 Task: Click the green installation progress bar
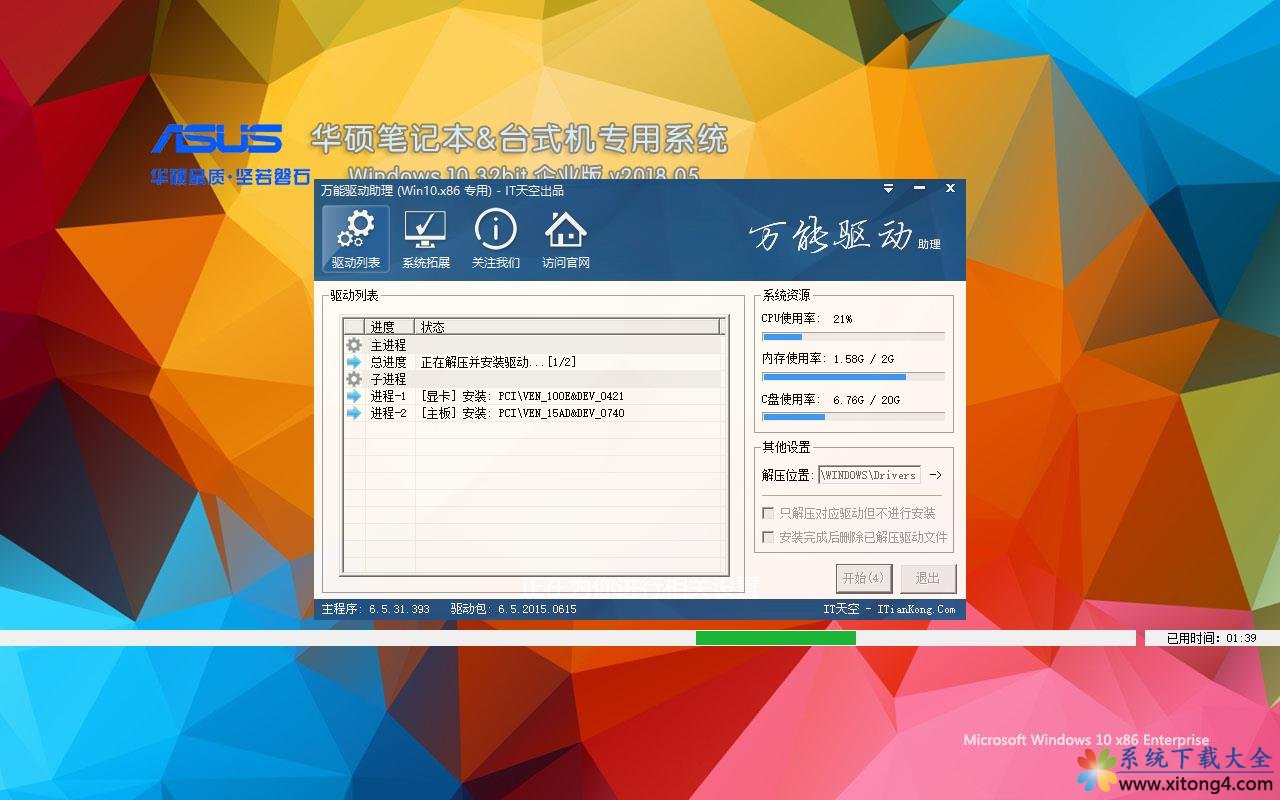[776, 638]
